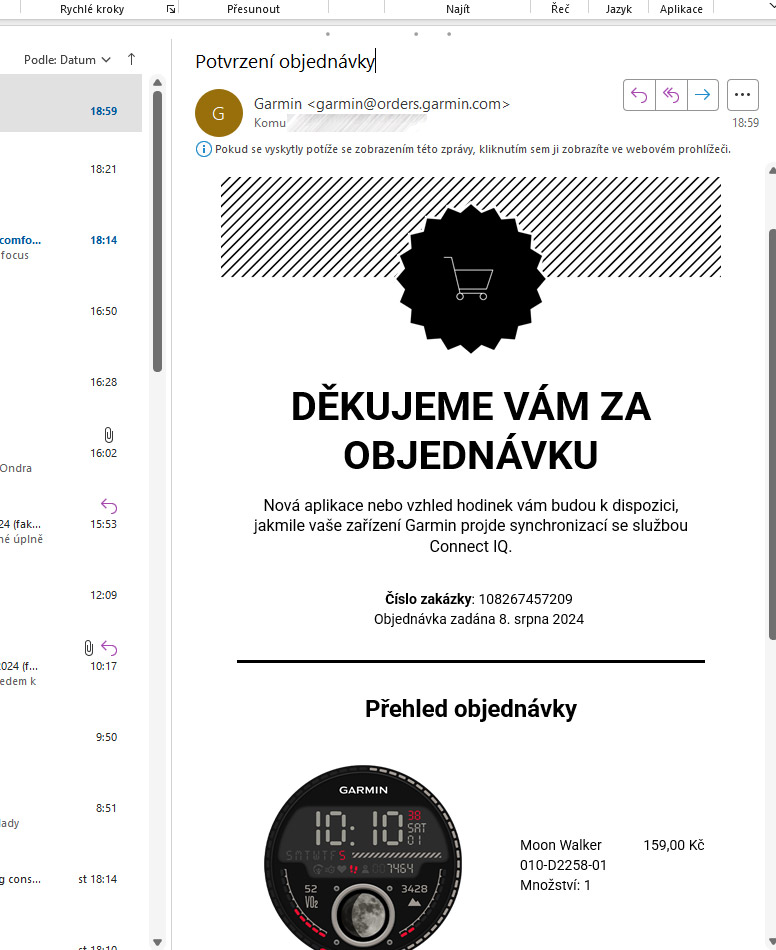Click the Reply All double-arrow button
Image resolution: width=776 pixels, height=950 pixels.
[671, 95]
